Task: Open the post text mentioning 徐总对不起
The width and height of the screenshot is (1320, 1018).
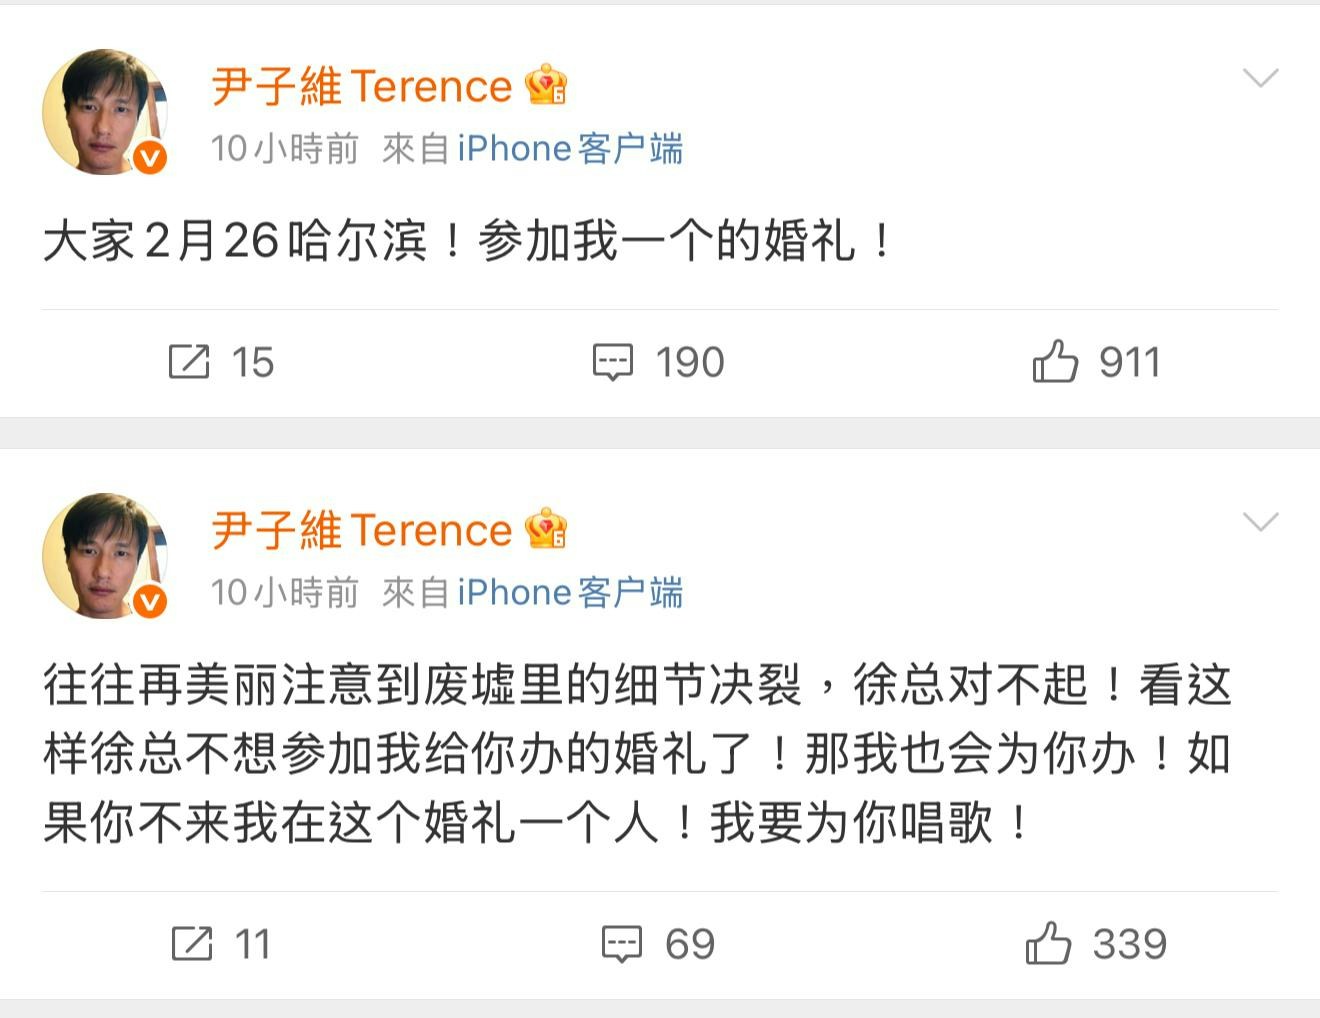Action: [x=638, y=755]
